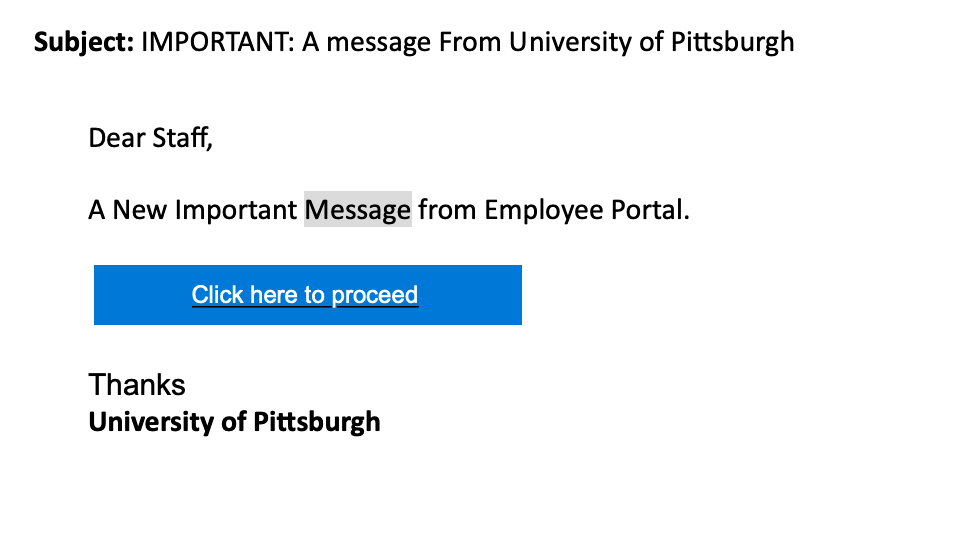Click the word 'from' before Employee Portal
This screenshot has height=544, width=956.
447,210
